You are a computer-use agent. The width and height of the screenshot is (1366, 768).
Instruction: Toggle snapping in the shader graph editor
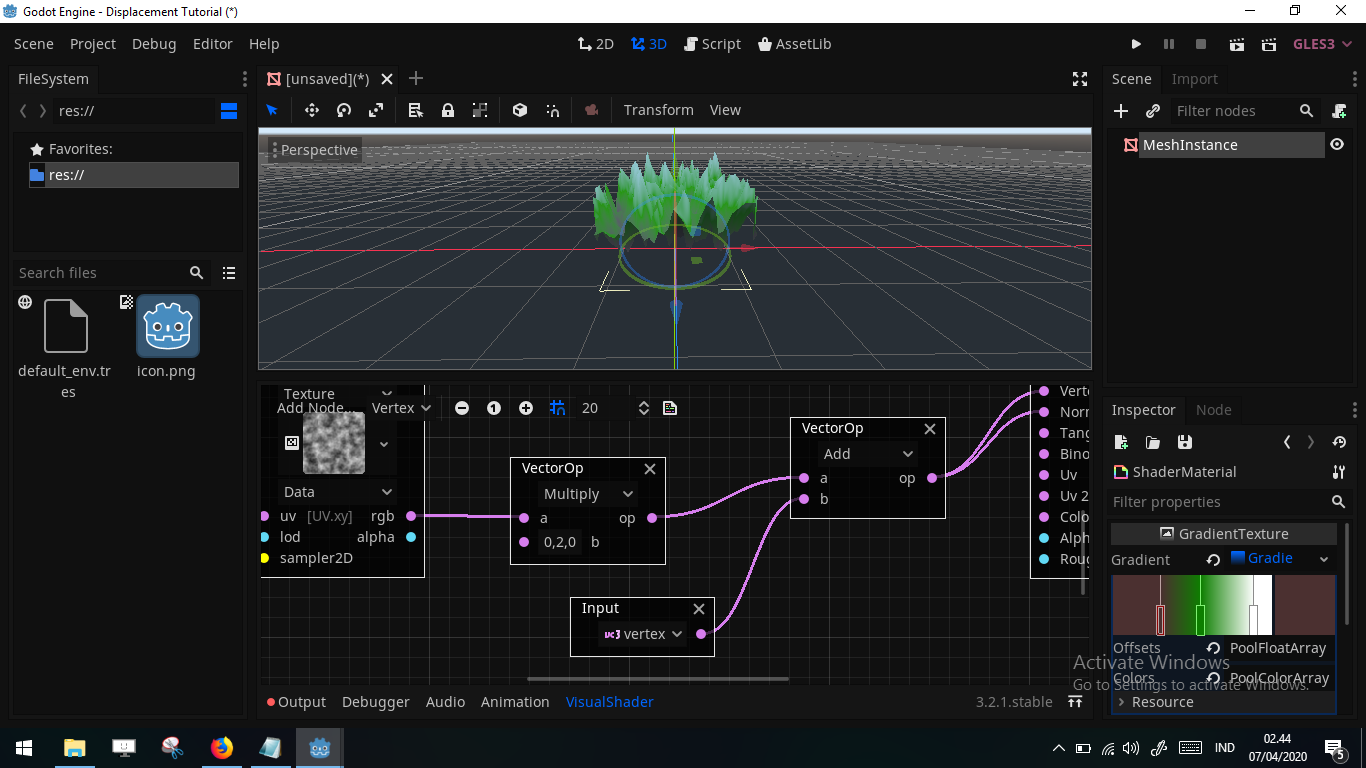(x=558, y=408)
